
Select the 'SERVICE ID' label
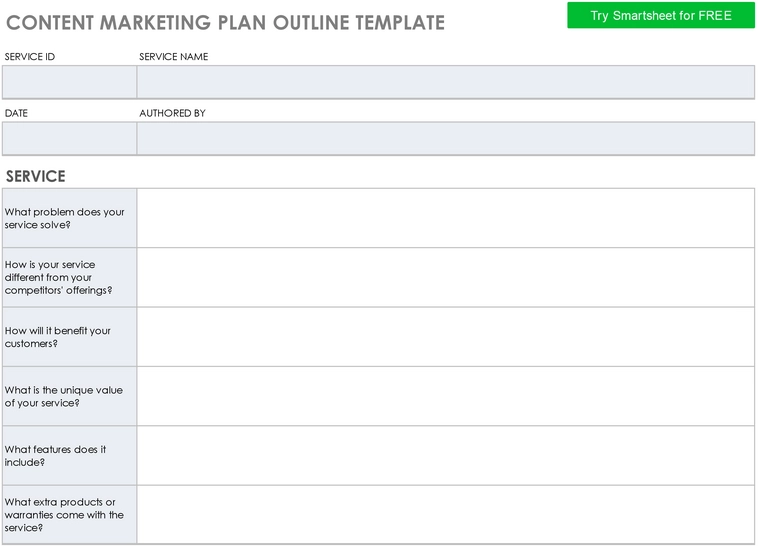pyautogui.click(x=29, y=57)
